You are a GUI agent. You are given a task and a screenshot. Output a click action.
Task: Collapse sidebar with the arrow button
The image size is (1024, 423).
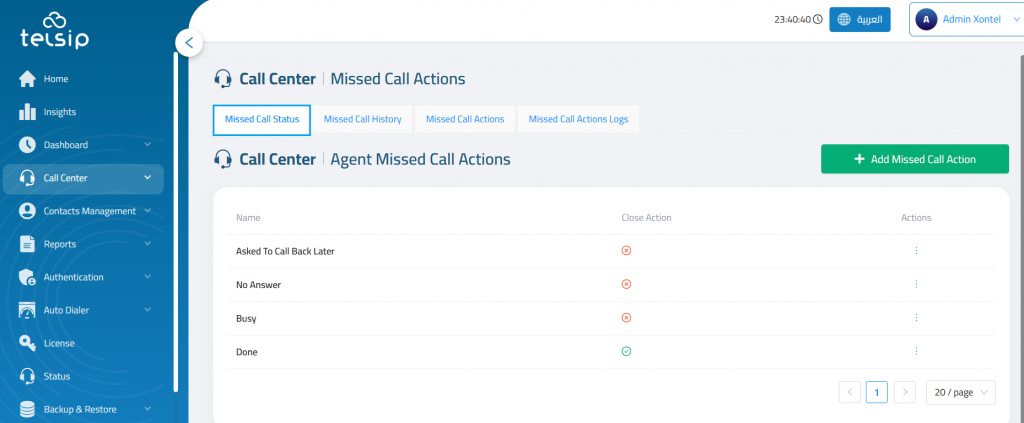click(x=189, y=43)
